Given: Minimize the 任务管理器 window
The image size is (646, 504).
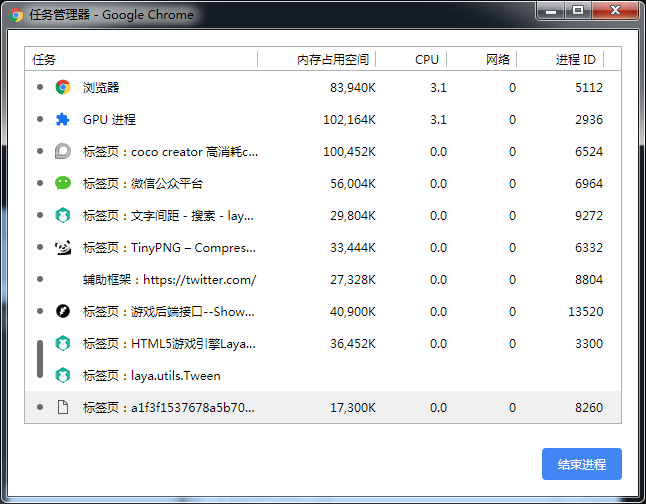Looking at the screenshot, I should click(x=550, y=10).
